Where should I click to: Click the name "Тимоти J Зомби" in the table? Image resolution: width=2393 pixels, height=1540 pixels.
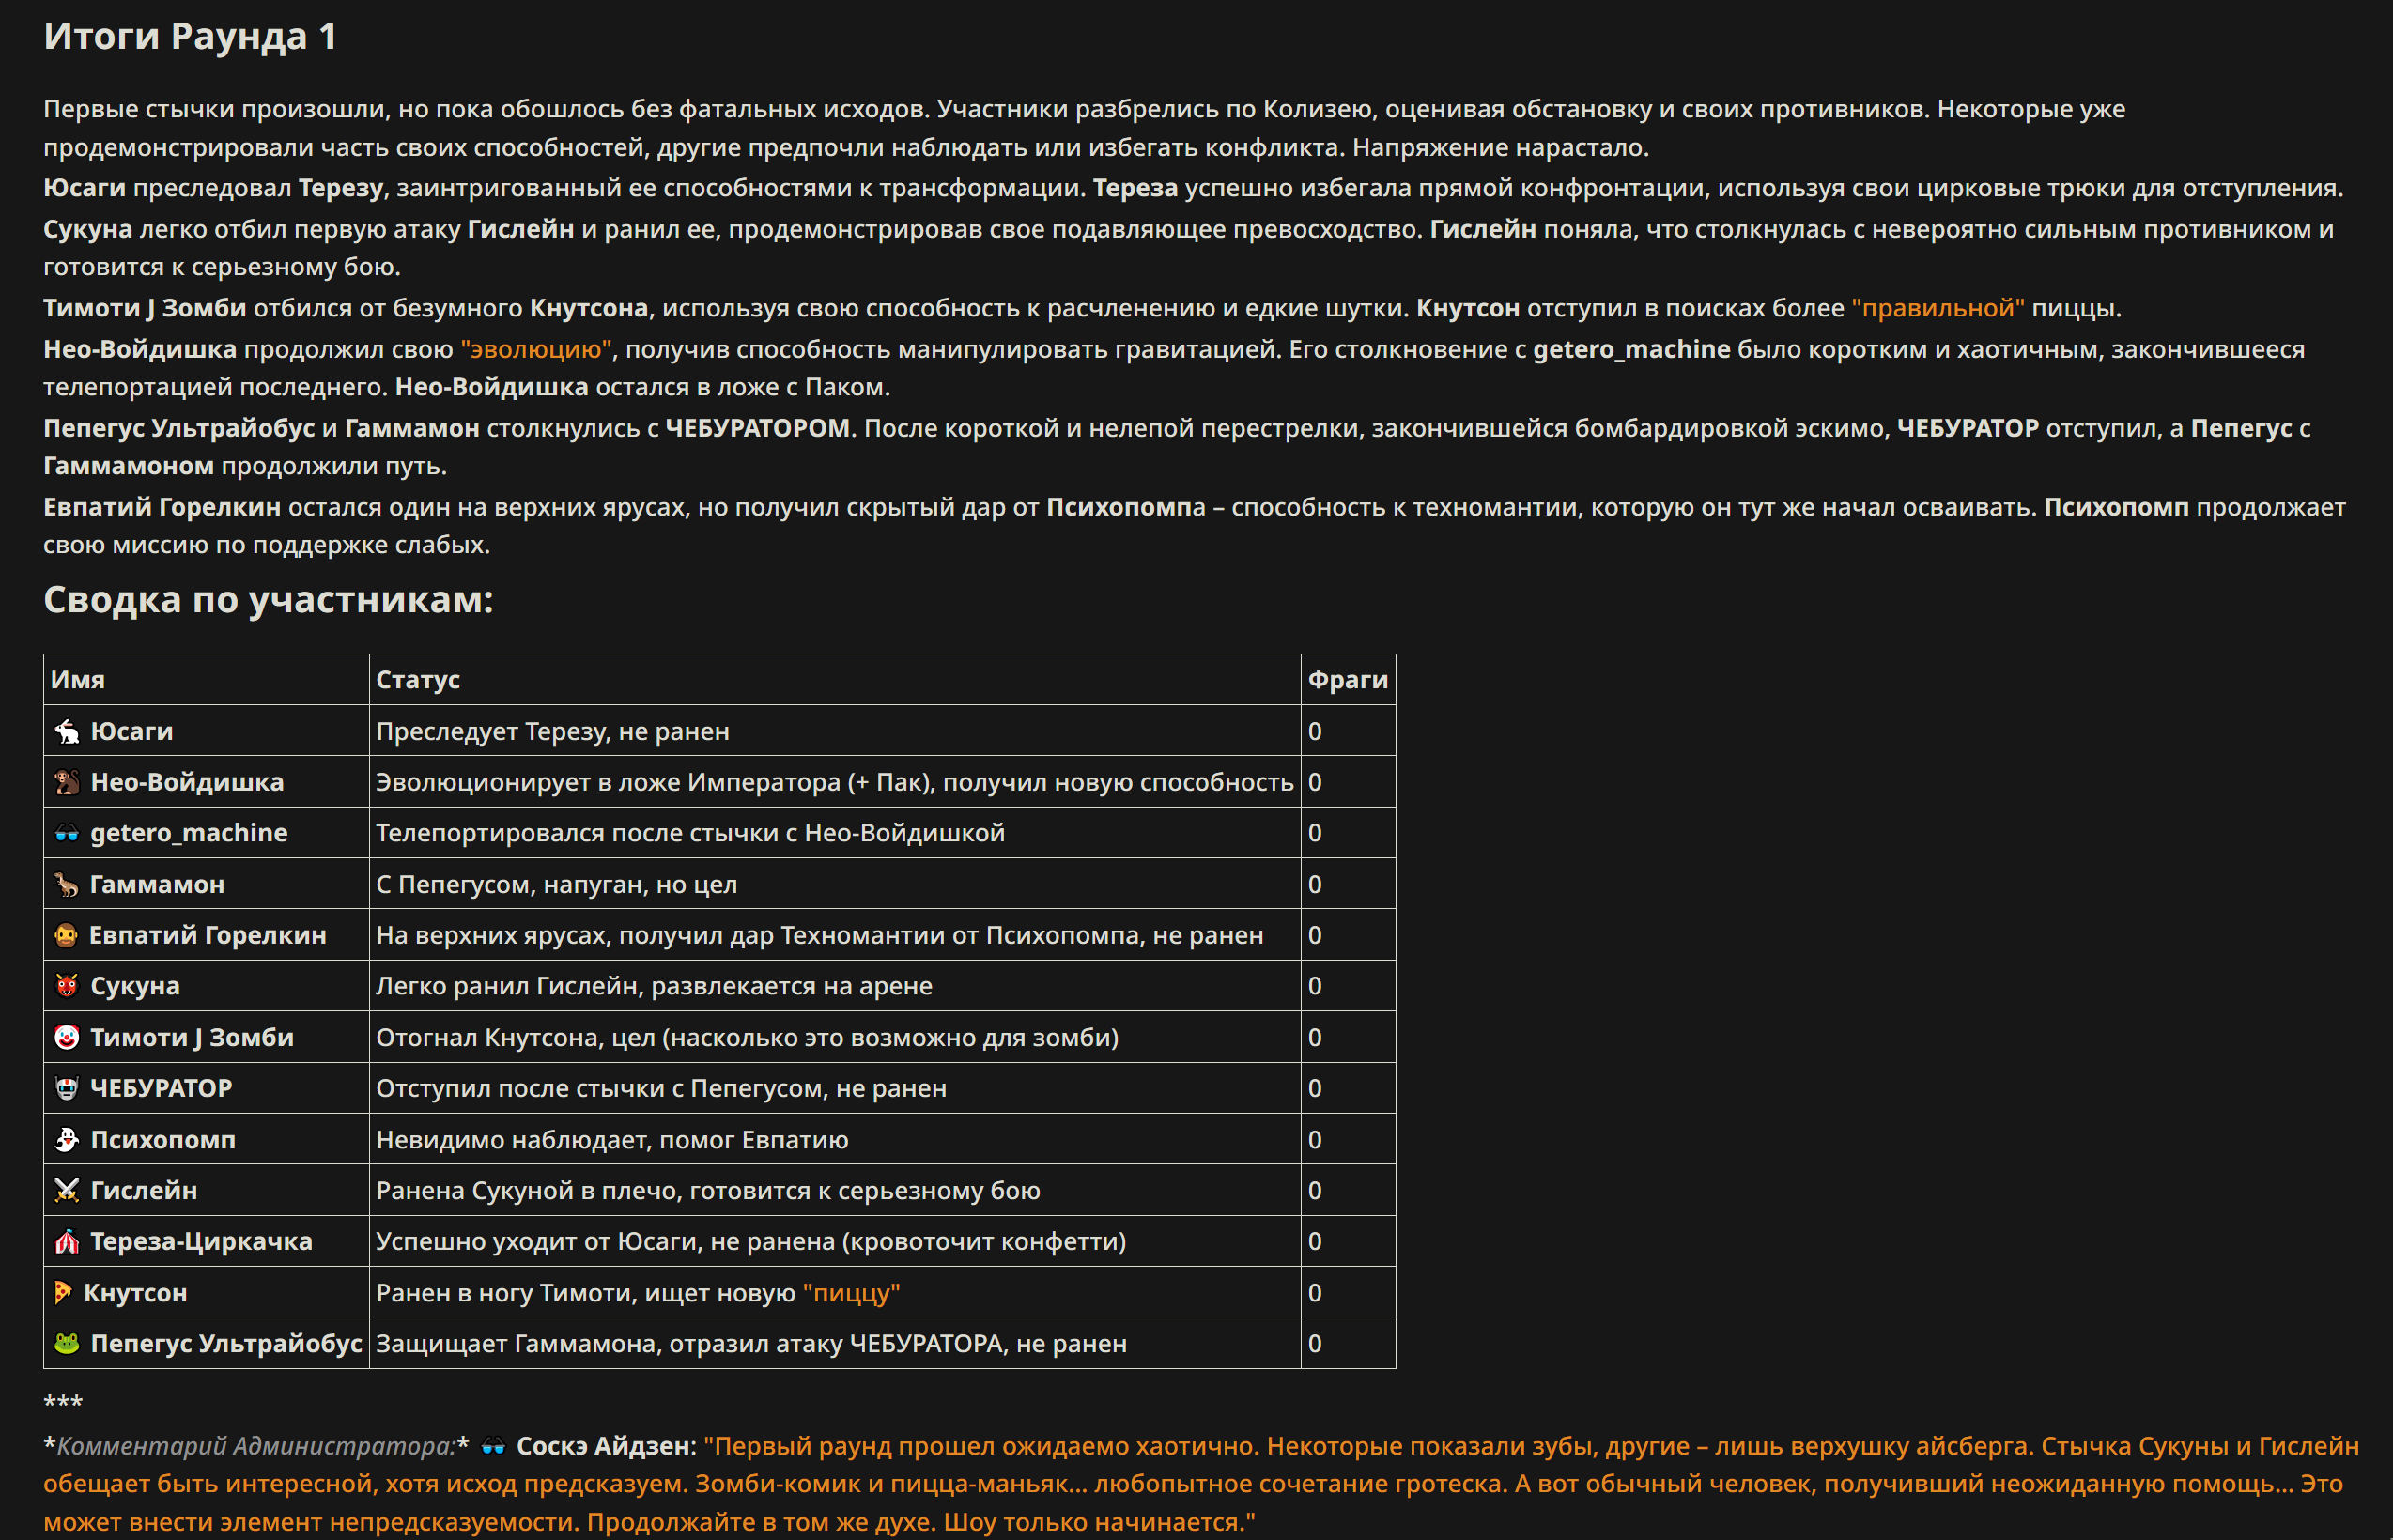tap(192, 1038)
